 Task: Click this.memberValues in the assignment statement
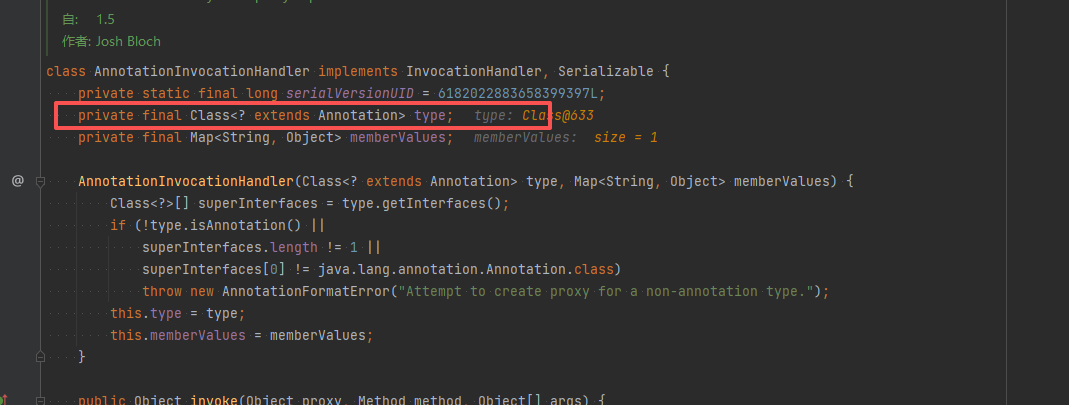[x=178, y=335]
